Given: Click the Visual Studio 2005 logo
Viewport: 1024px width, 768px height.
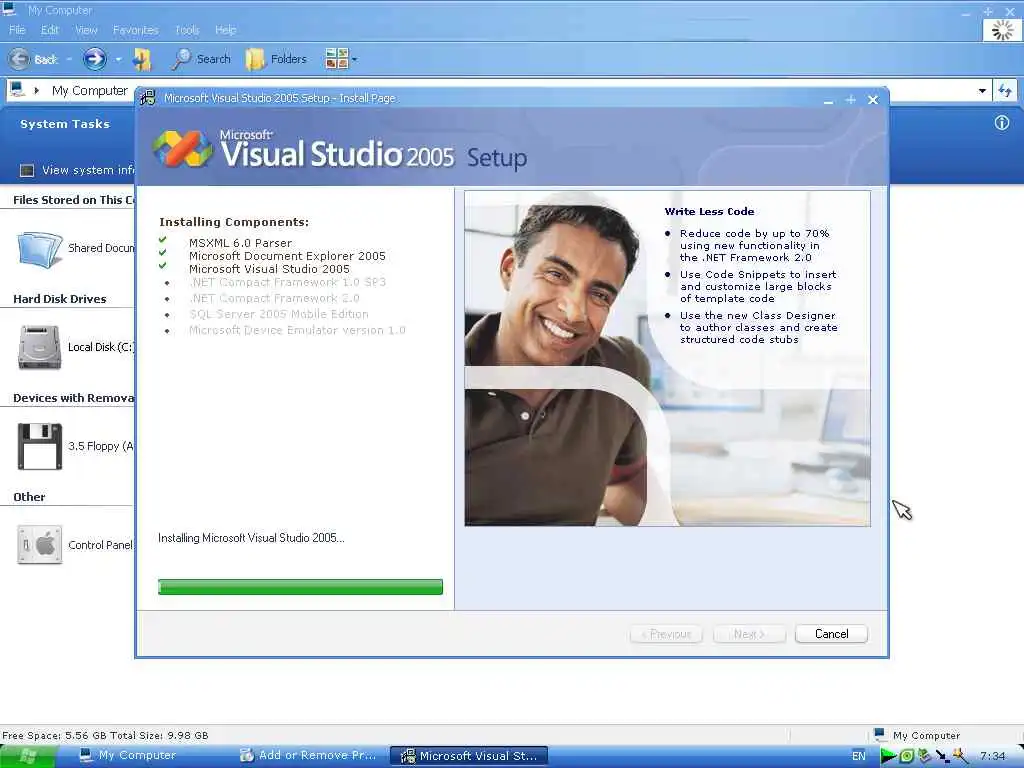Looking at the screenshot, I should [182, 148].
